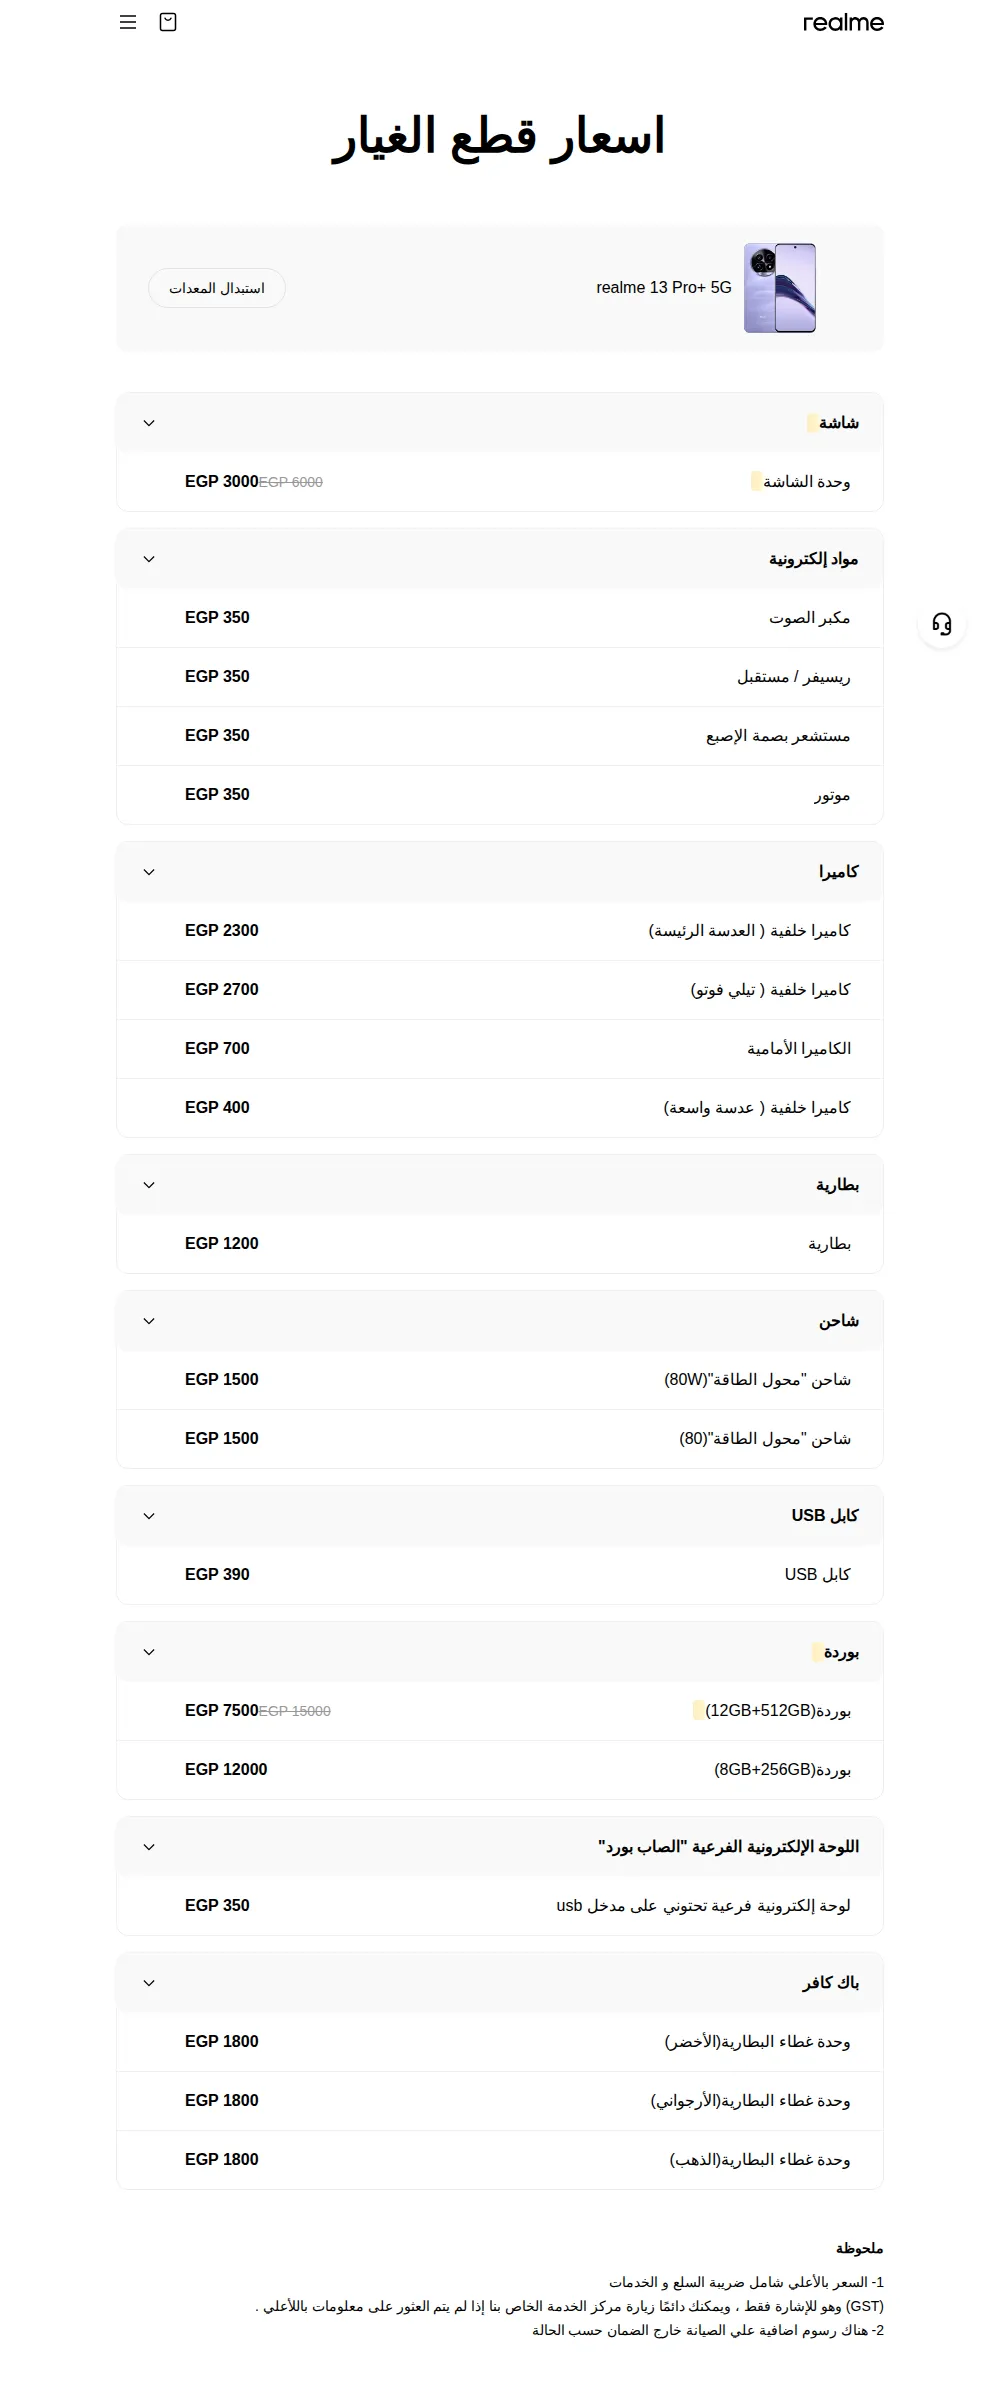The width and height of the screenshot is (1000, 2402).
Task: Collapse the اللوحة الإلكترونية الفرعية section chevron
Action: (x=149, y=1847)
